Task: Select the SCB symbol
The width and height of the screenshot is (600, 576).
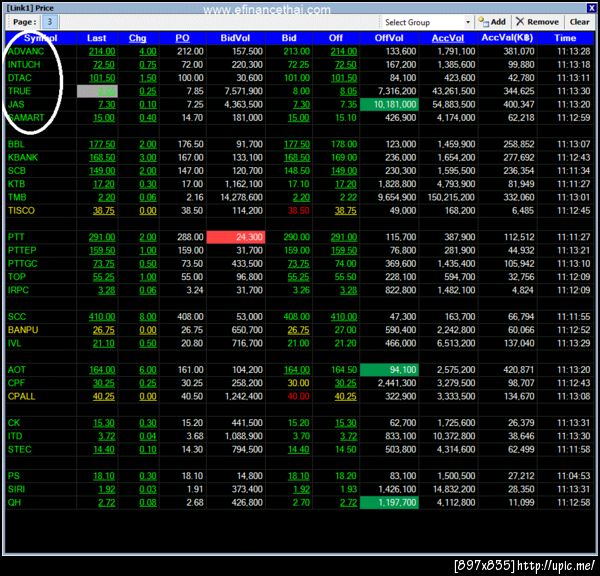Action: click(x=17, y=171)
